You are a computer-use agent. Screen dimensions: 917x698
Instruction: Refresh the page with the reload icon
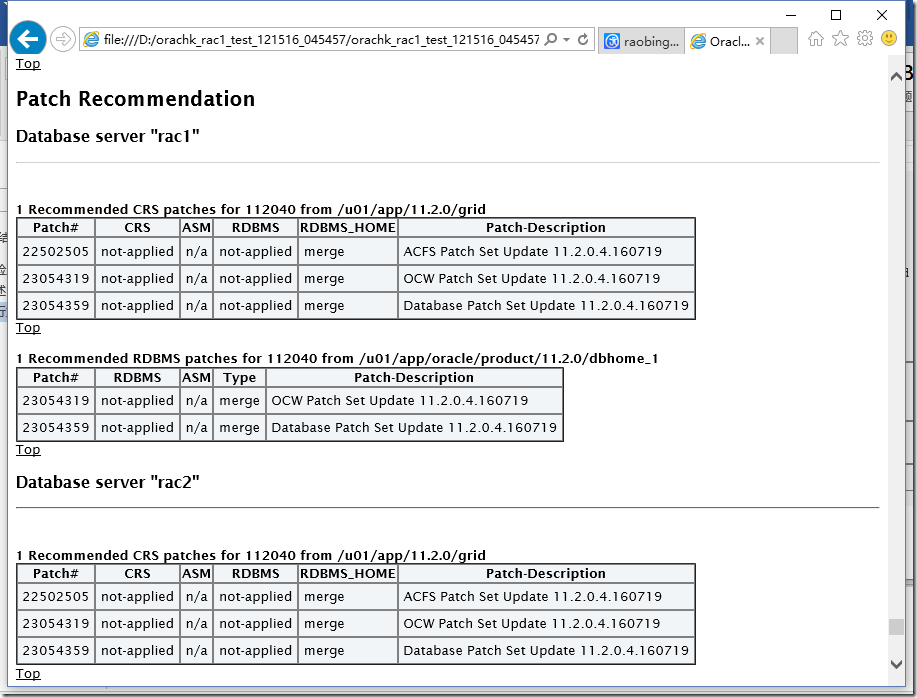[583, 40]
